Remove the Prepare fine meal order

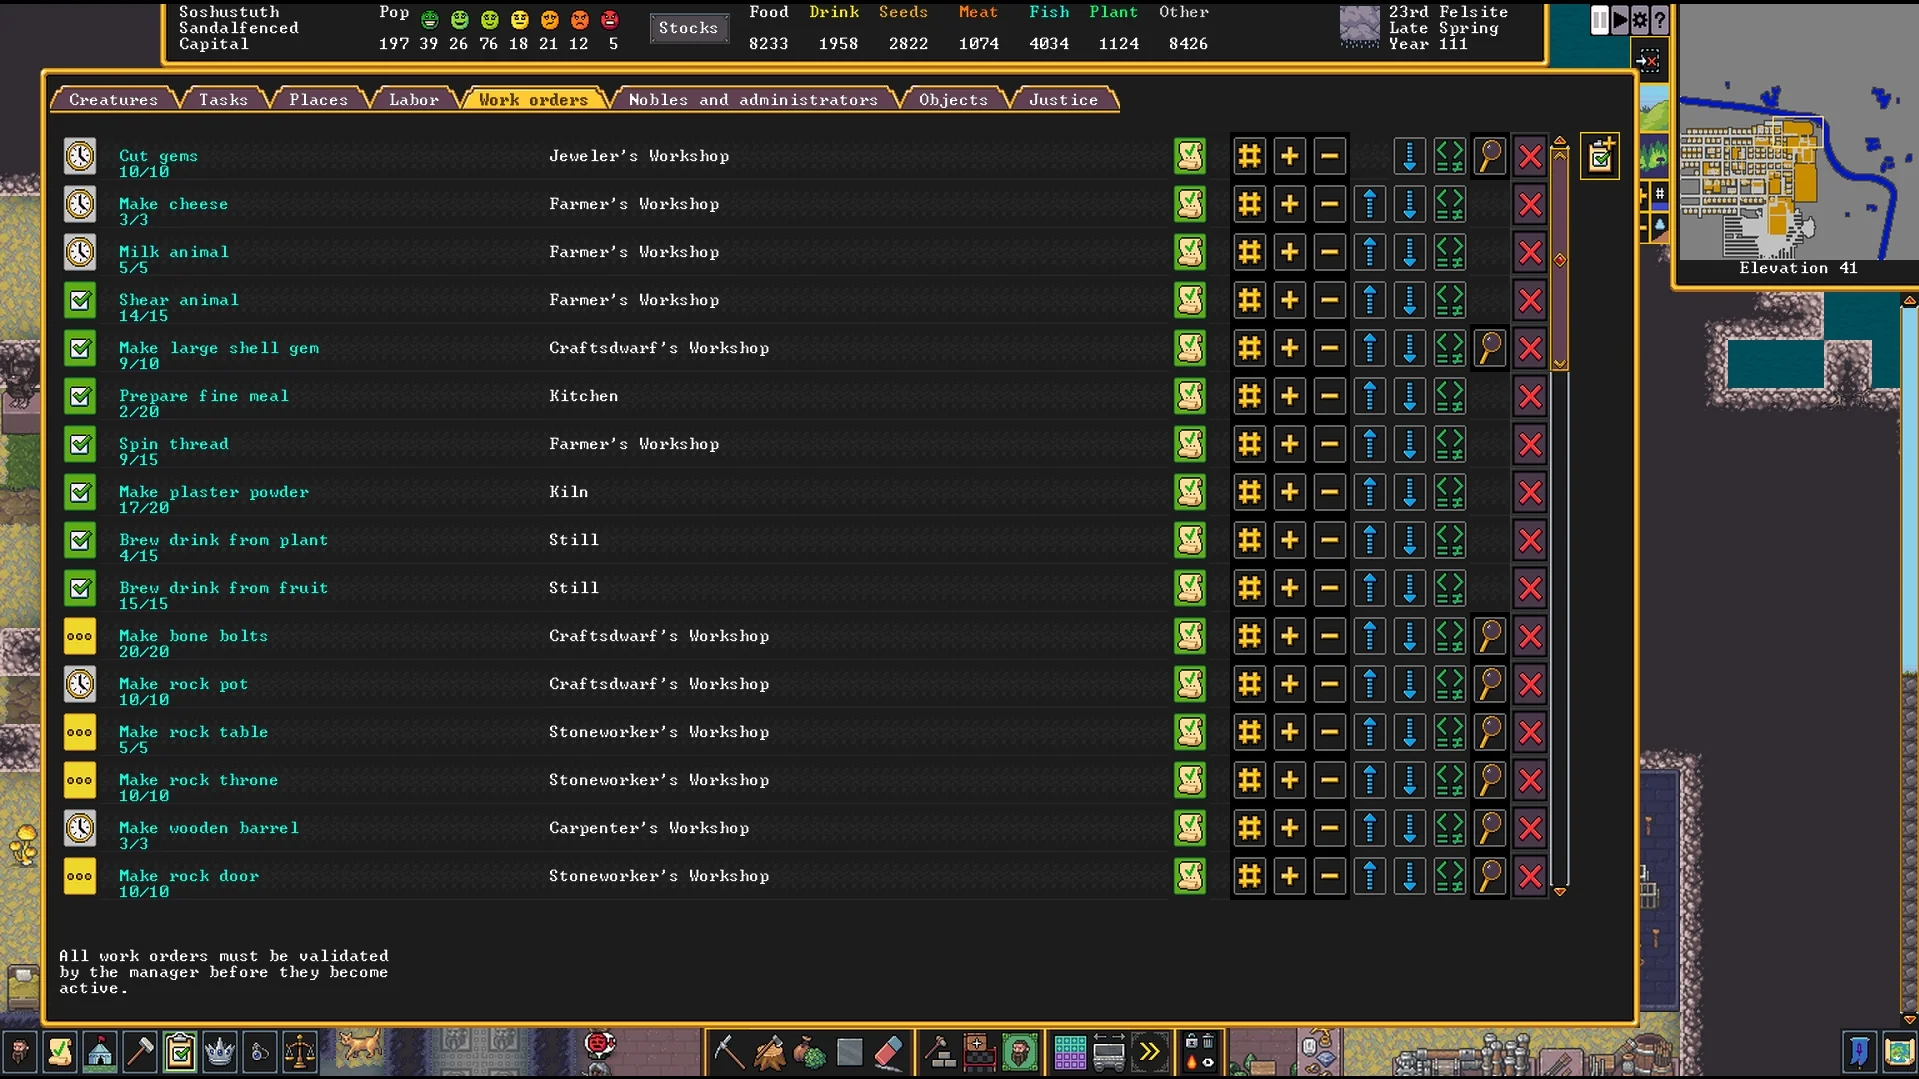coord(1529,396)
